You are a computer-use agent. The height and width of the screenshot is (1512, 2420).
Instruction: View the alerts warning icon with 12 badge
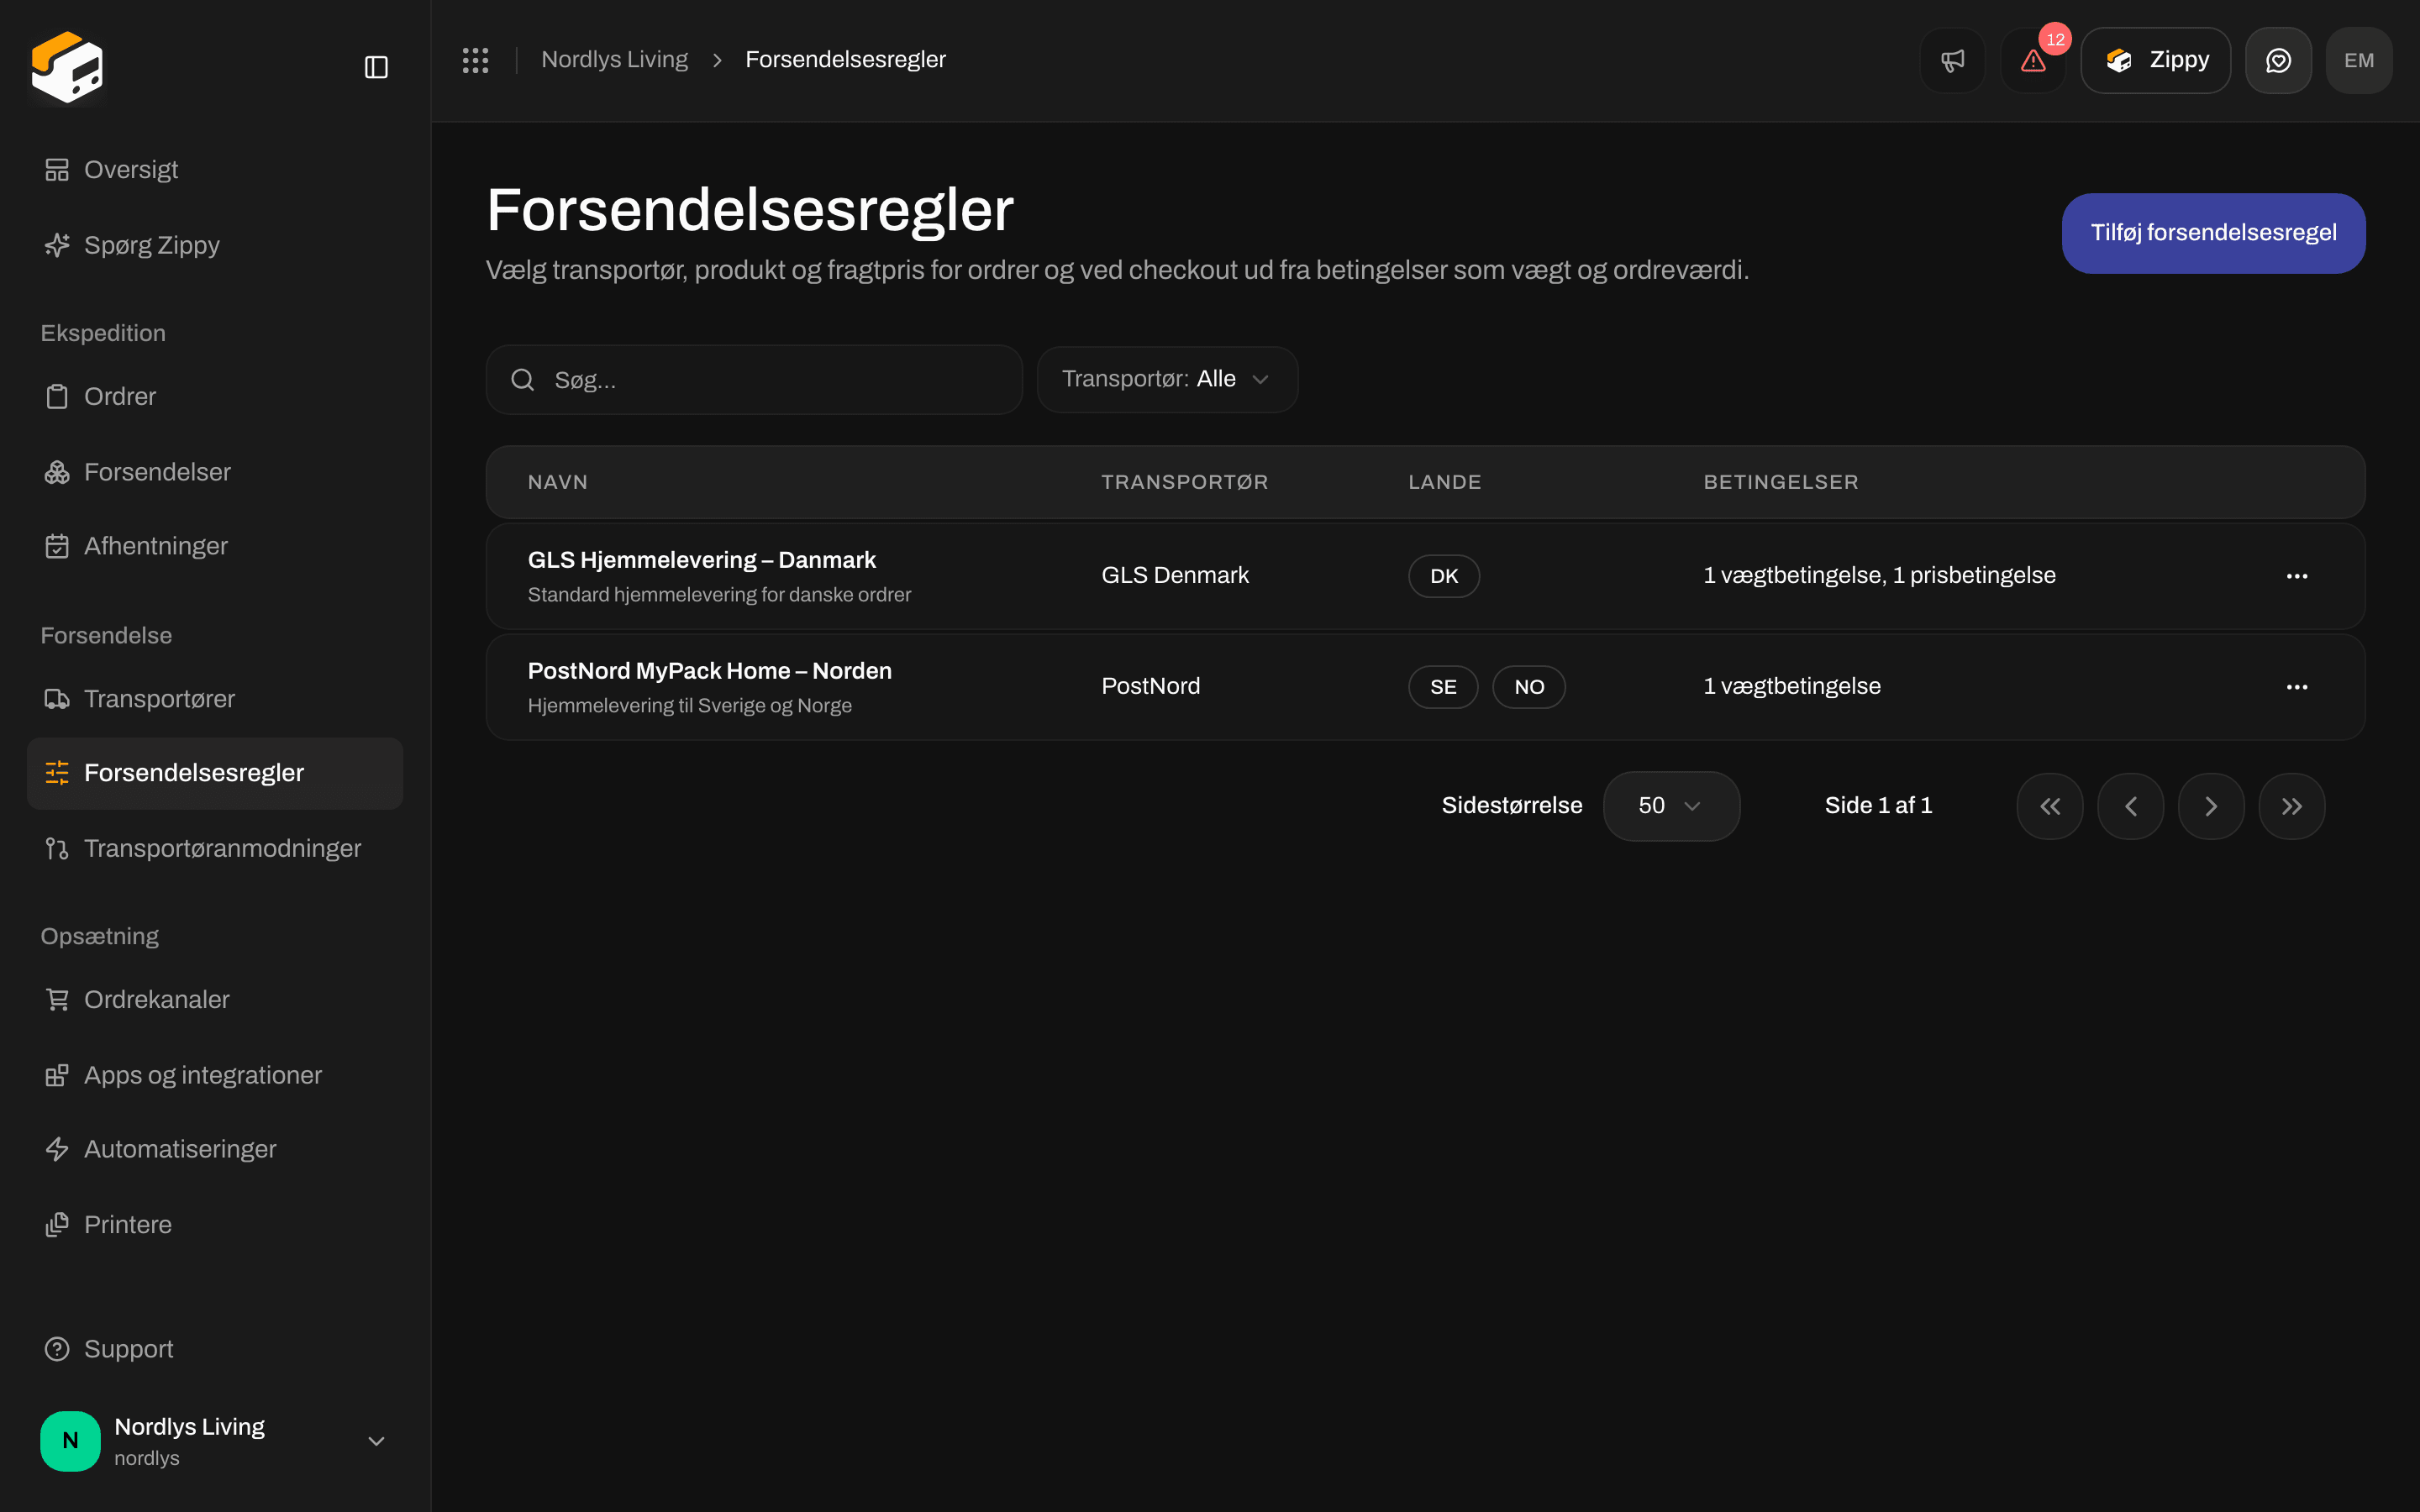click(2033, 60)
